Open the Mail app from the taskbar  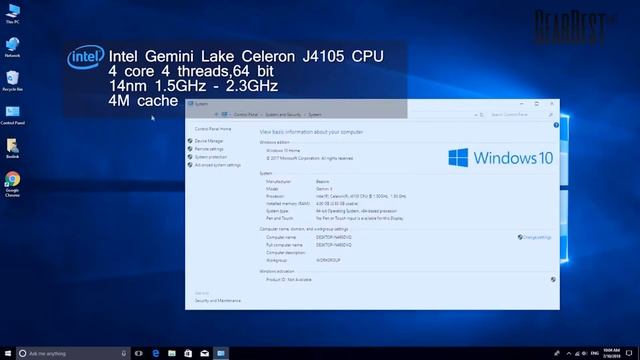point(204,353)
